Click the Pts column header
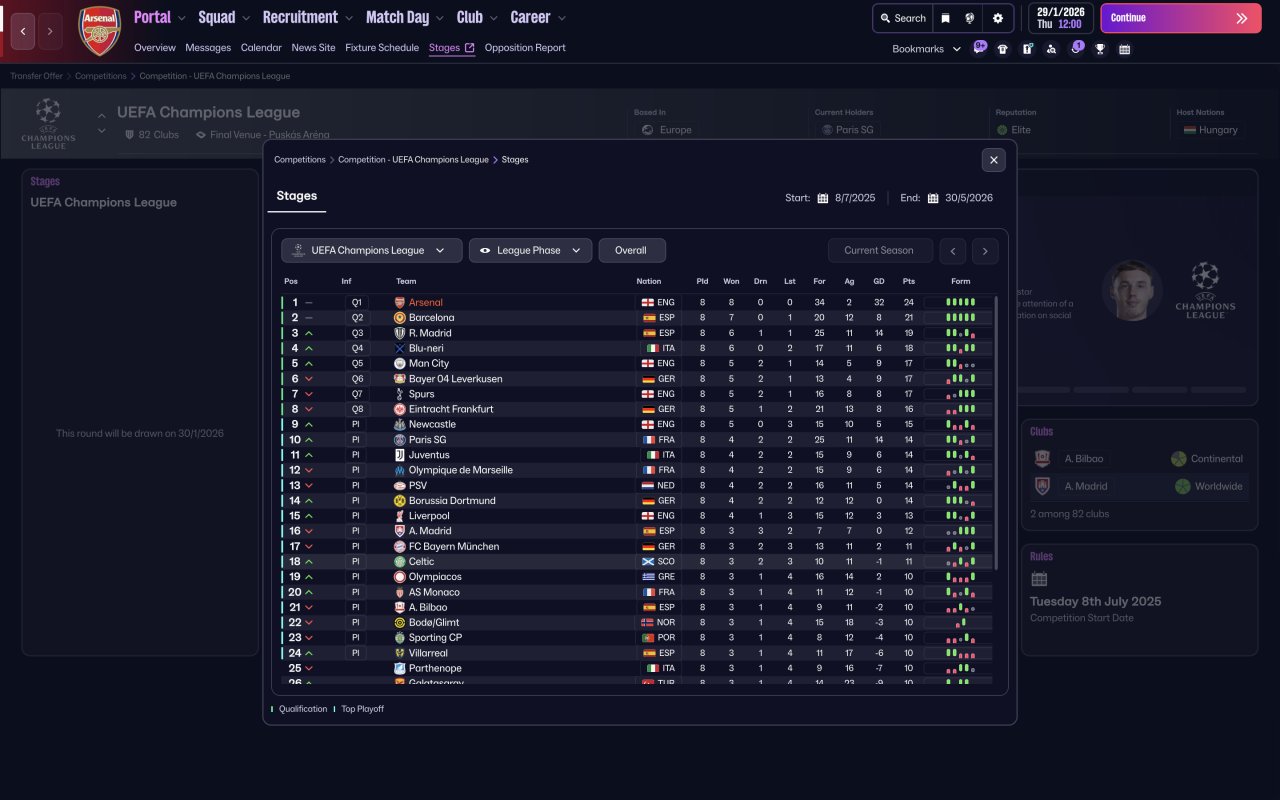This screenshot has height=800, width=1280. [909, 281]
